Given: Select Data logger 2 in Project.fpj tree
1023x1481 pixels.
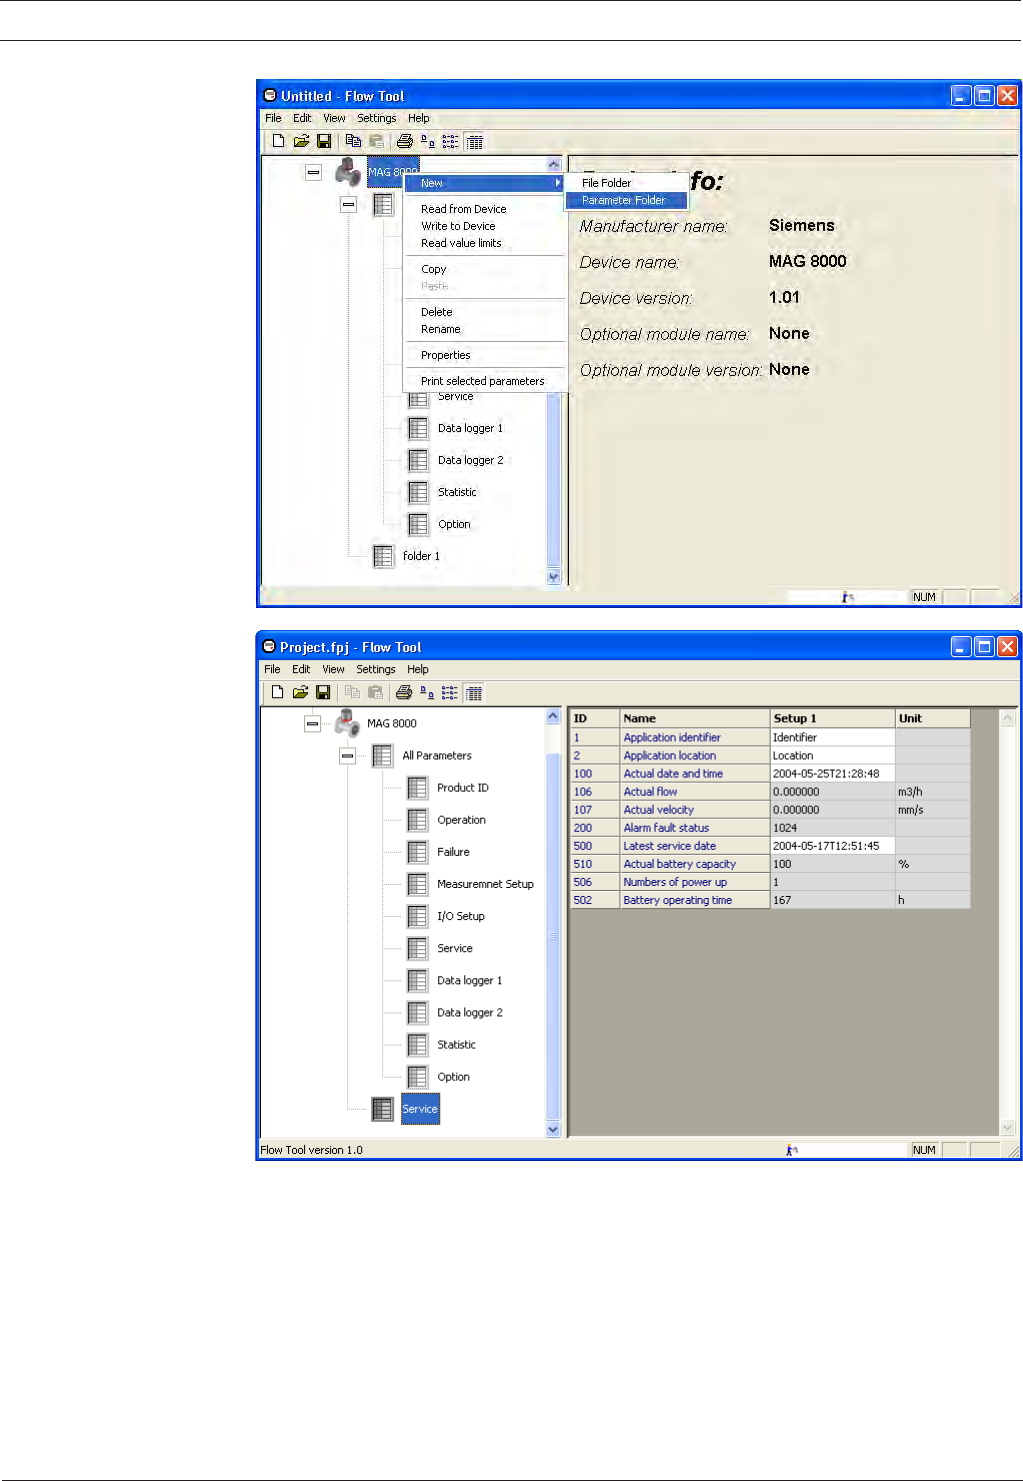Looking at the screenshot, I should (x=470, y=1012).
